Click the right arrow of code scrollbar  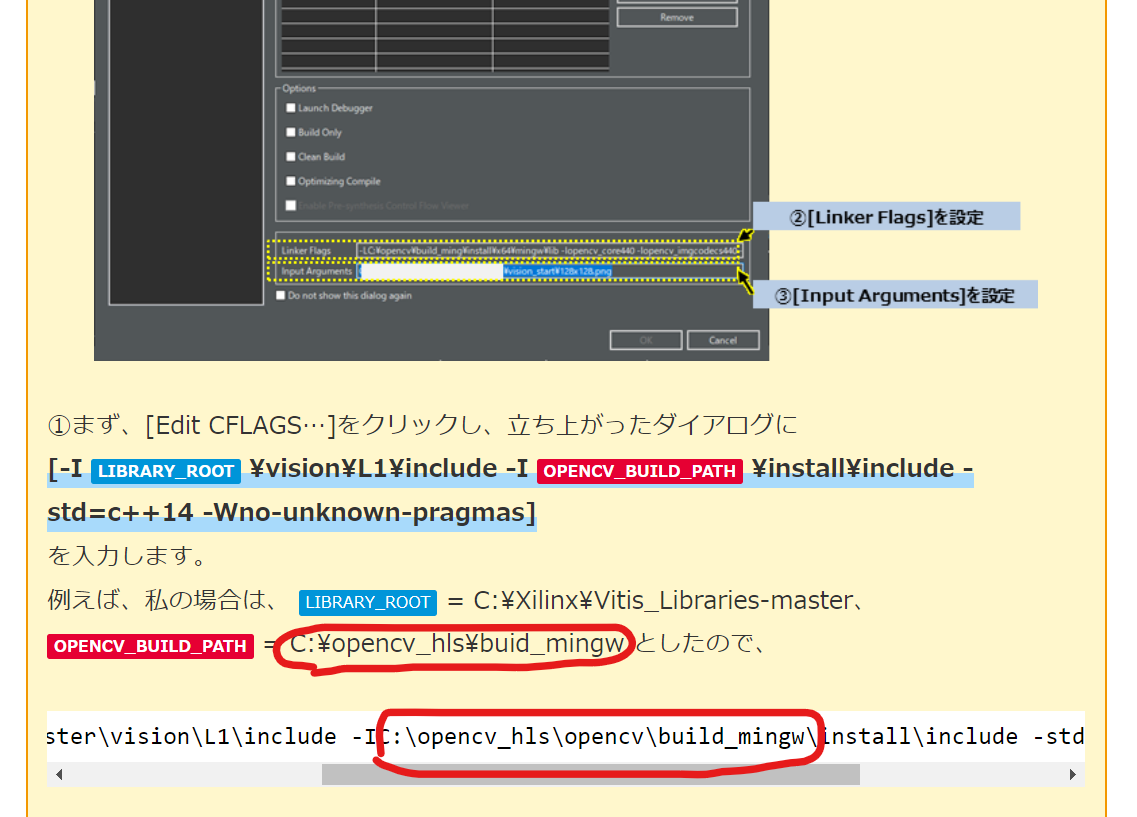1072,774
